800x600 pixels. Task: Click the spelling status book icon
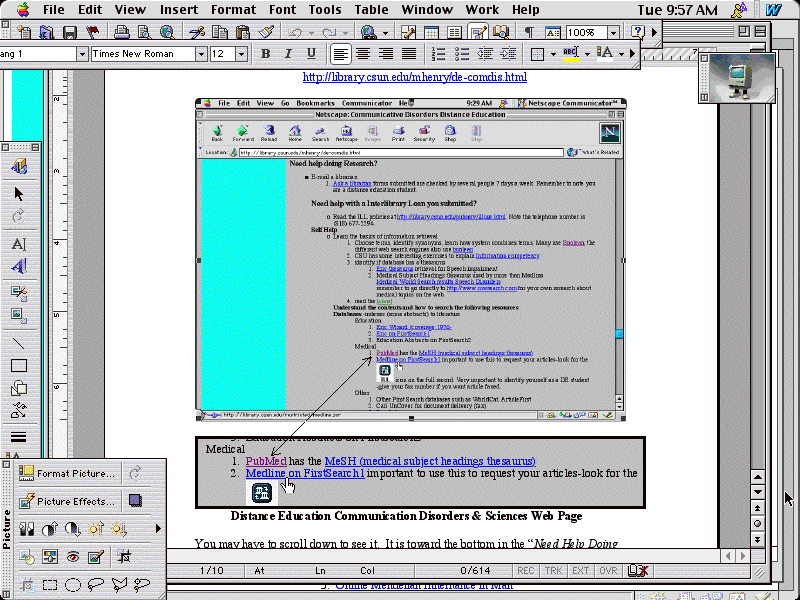[637, 570]
